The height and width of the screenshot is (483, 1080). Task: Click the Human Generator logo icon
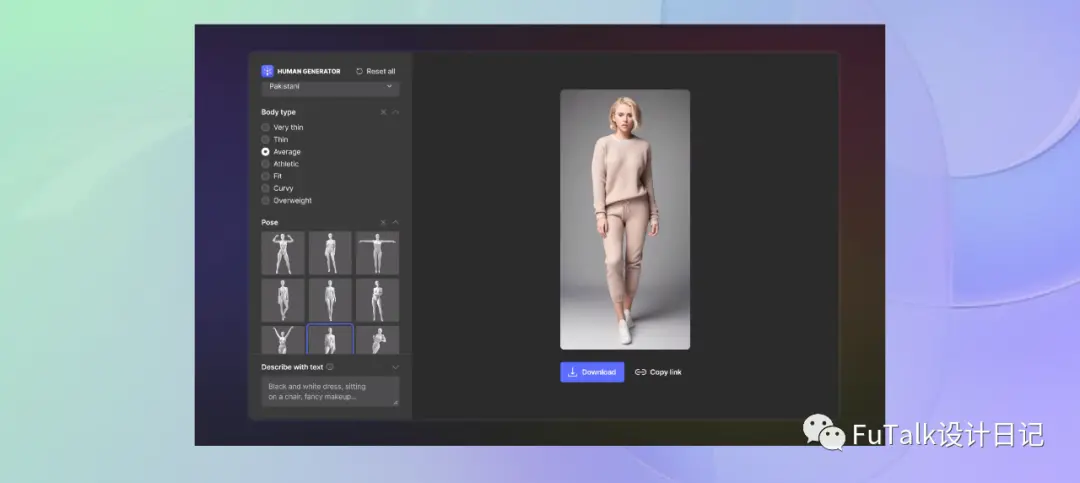267,71
